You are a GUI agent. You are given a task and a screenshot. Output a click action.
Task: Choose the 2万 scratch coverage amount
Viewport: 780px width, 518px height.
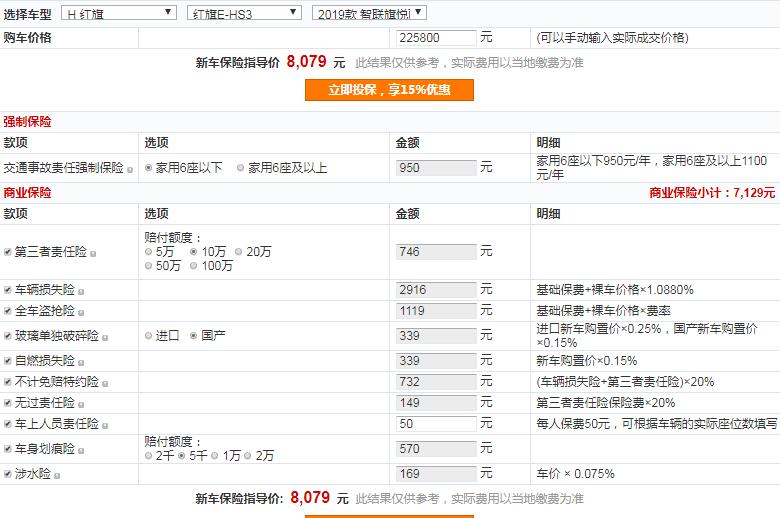tap(248, 456)
